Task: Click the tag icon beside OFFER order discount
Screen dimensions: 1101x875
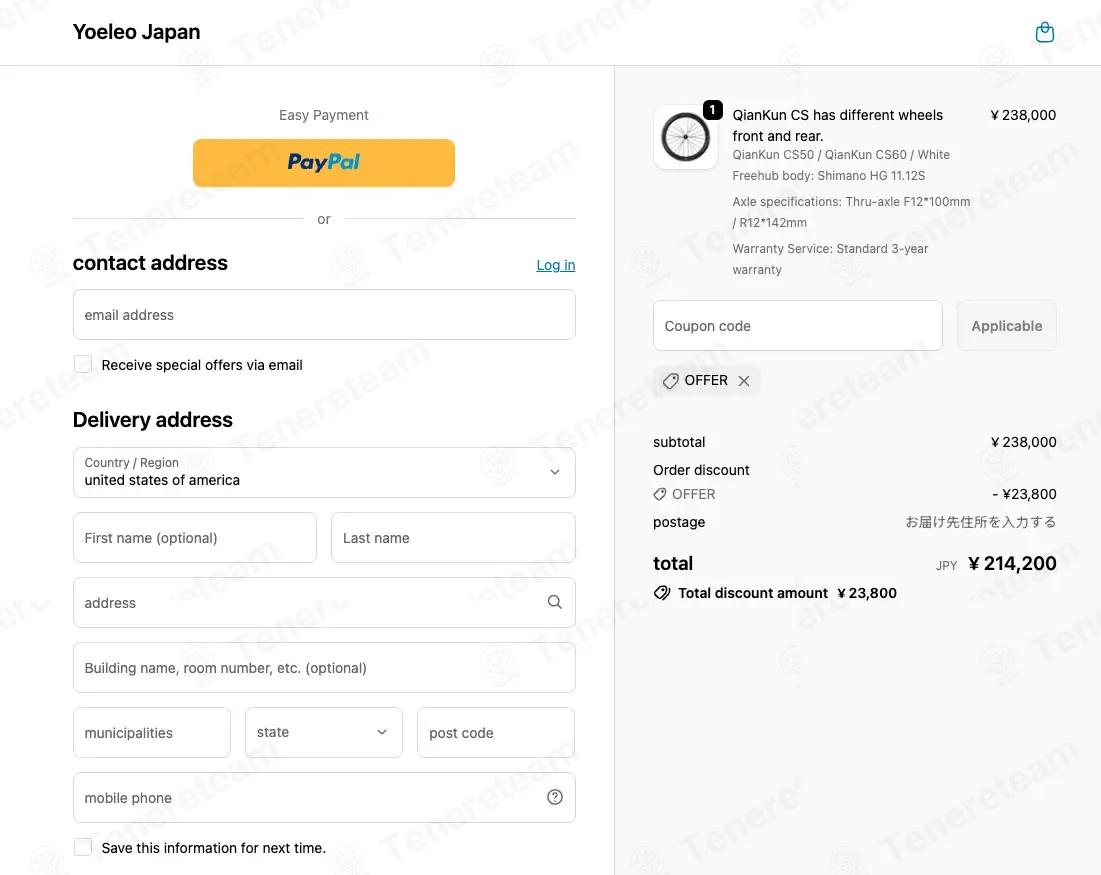Action: click(x=659, y=494)
